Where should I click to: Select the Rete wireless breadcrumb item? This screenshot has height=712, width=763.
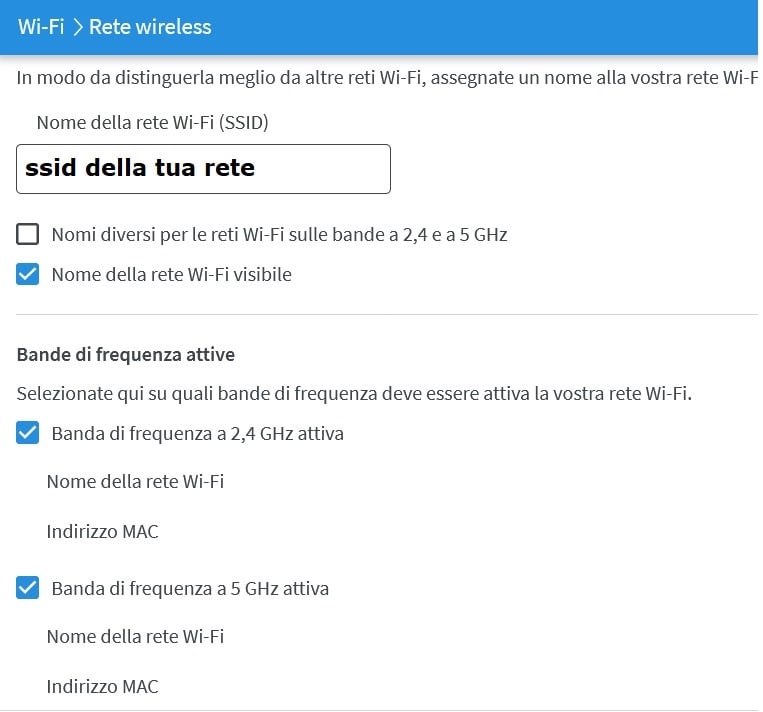[x=150, y=27]
